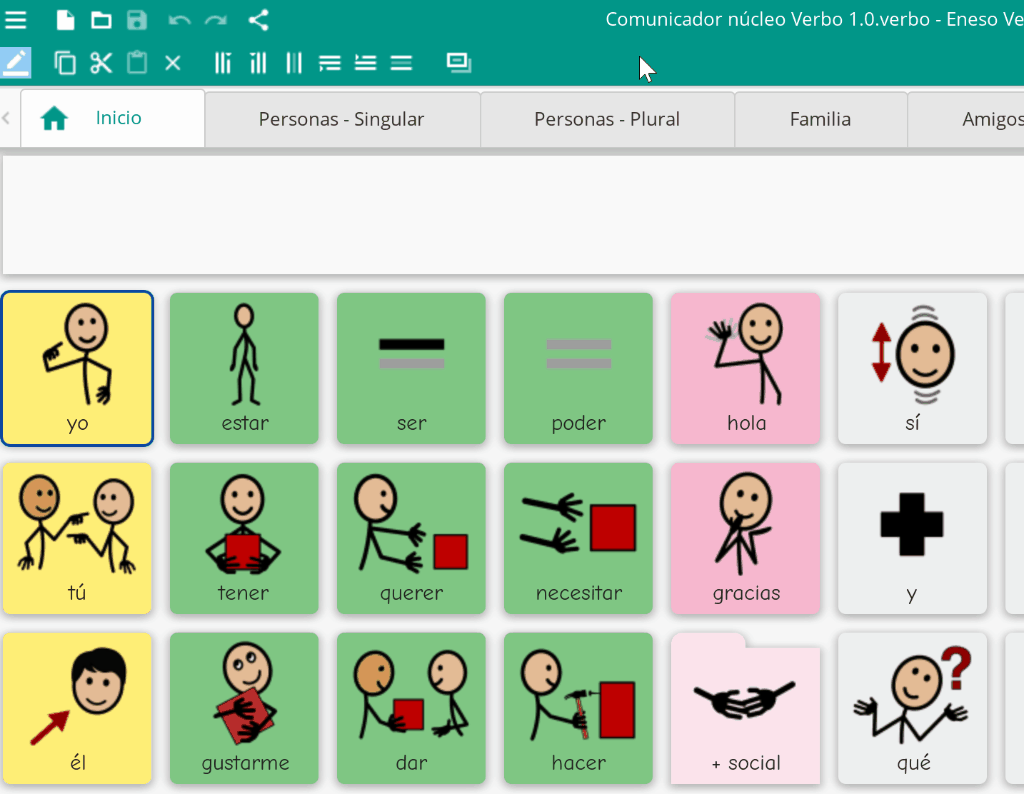
Task: Click the first row layout icon
Action: tap(330, 63)
